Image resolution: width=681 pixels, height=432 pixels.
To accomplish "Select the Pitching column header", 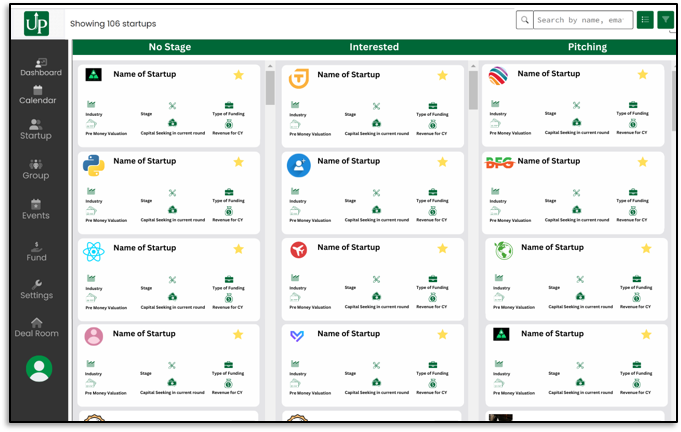I will (x=587, y=47).
